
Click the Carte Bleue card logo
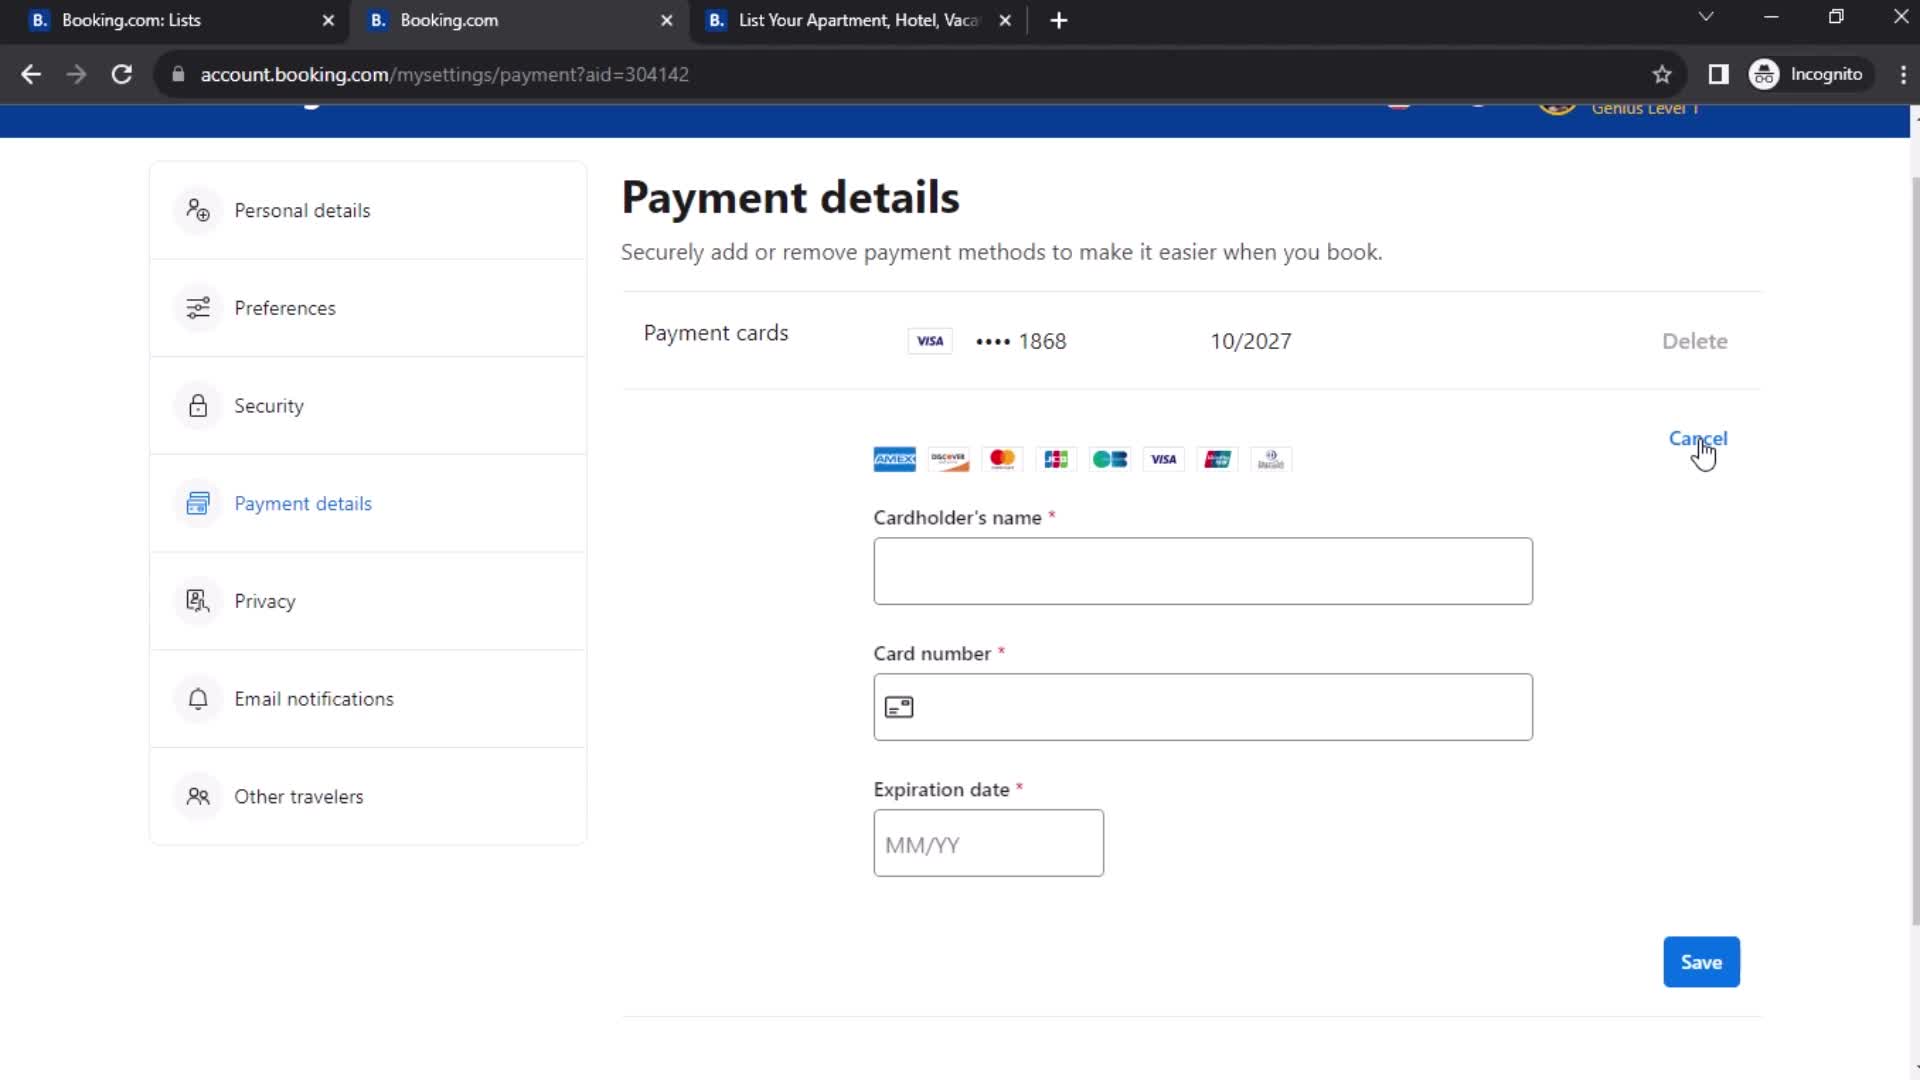1110,459
